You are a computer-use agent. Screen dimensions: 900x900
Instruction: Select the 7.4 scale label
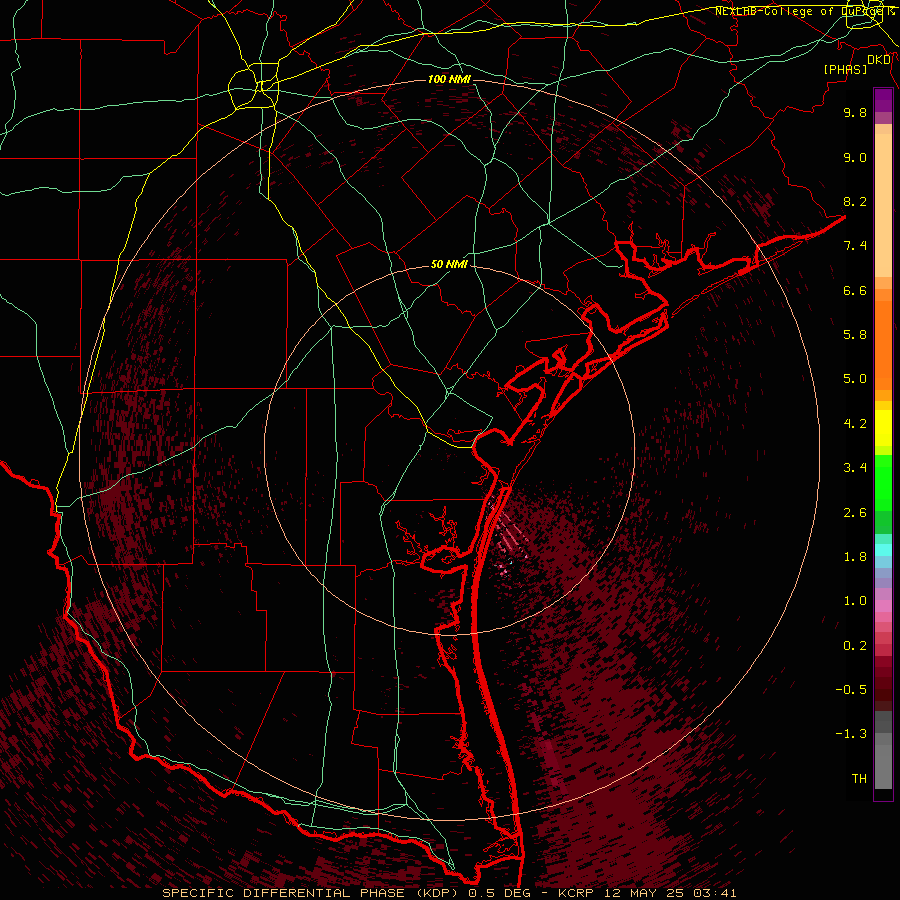click(x=855, y=246)
